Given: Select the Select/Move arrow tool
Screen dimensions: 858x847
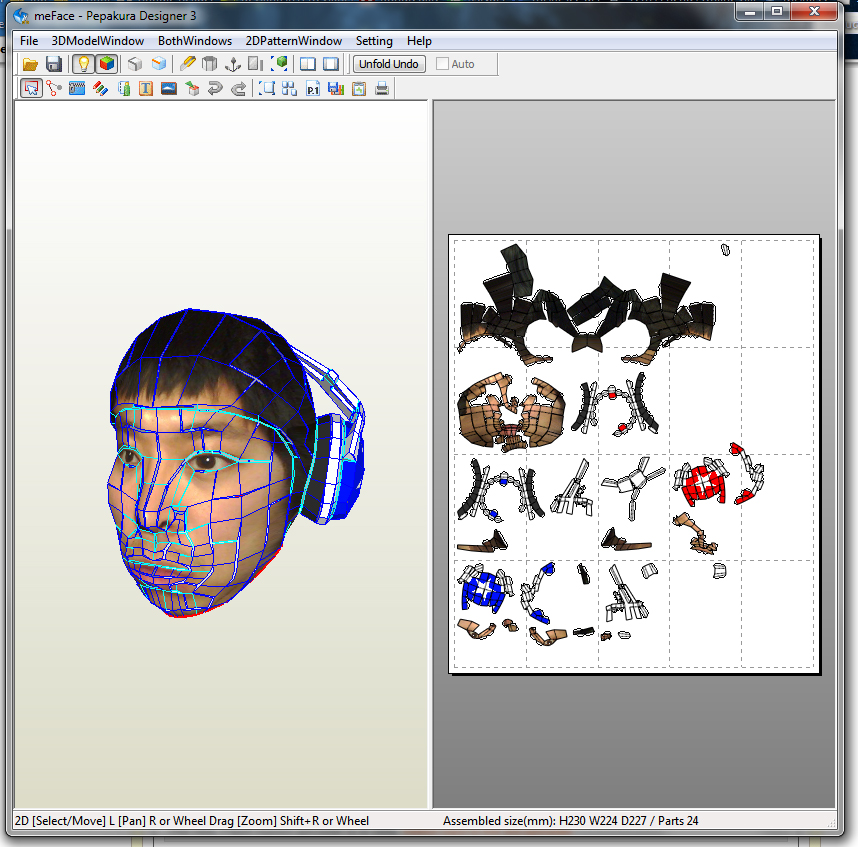Looking at the screenshot, I should (31, 88).
